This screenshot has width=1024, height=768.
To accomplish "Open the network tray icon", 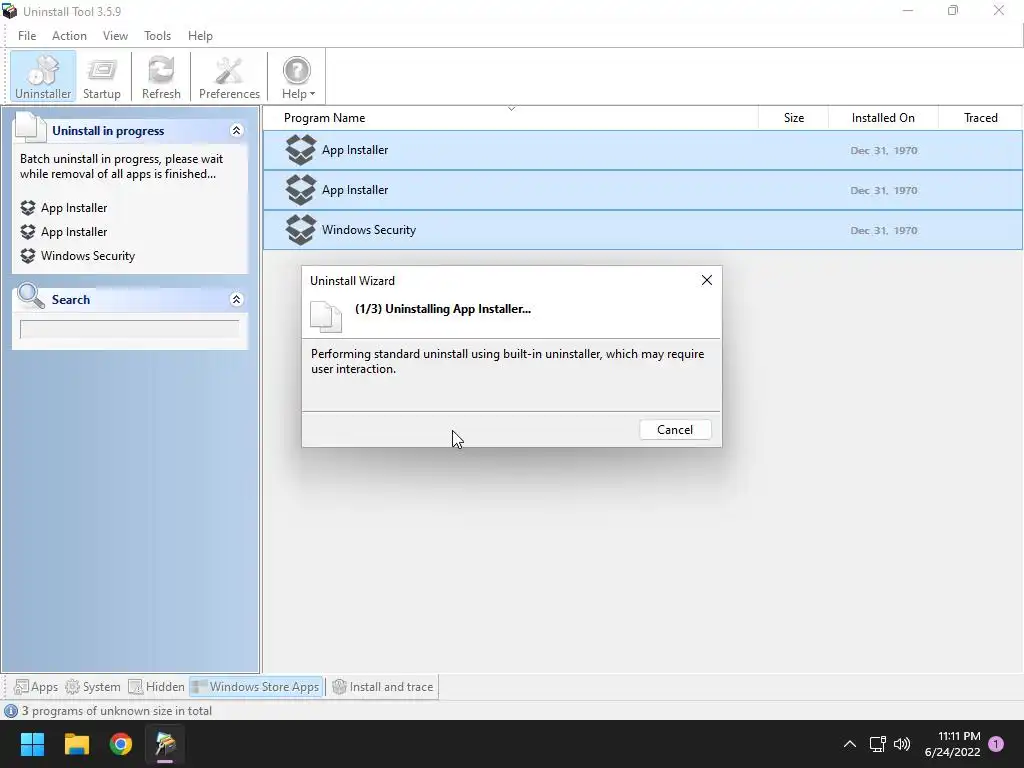I will (x=877, y=744).
